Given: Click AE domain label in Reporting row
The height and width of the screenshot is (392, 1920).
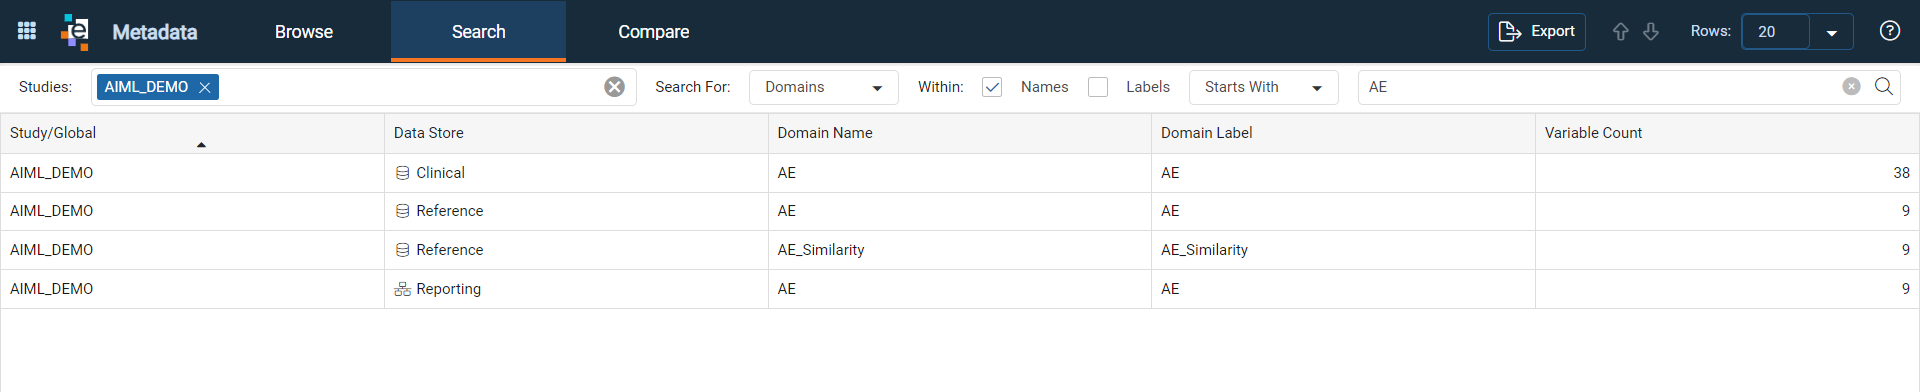Looking at the screenshot, I should point(1170,289).
